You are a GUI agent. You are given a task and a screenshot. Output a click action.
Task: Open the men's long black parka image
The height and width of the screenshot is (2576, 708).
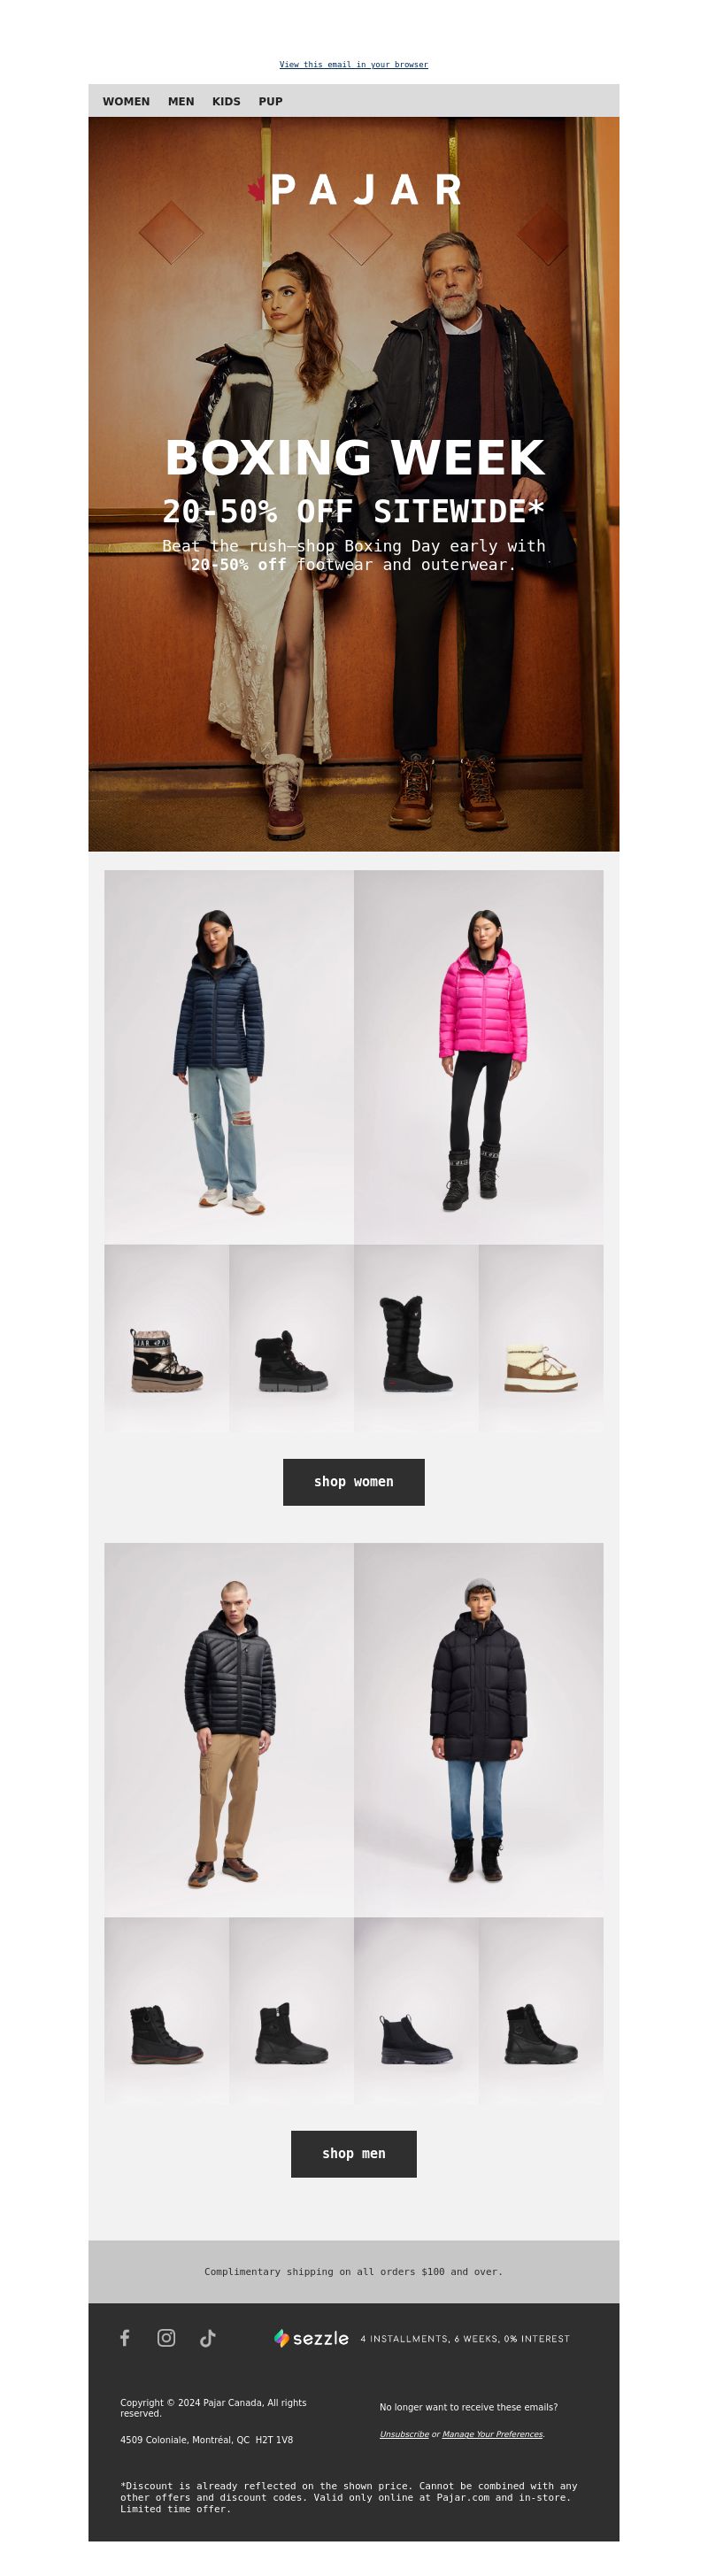coord(479,1729)
